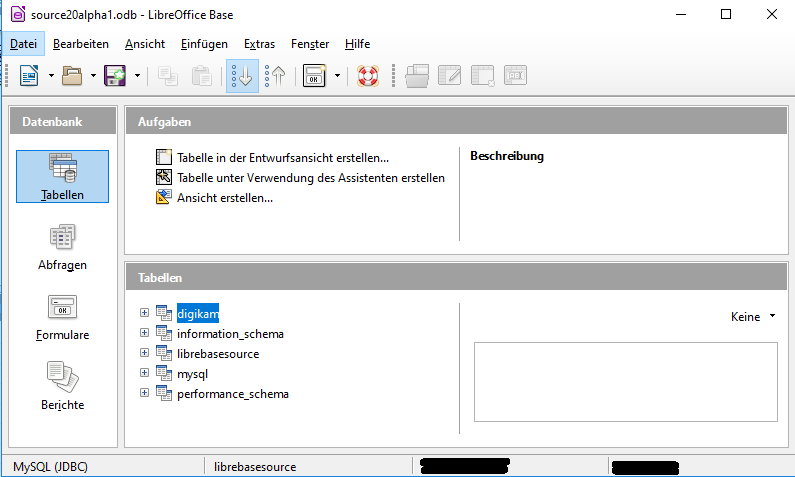Click the Open Database Object toolbar icon

pyautogui.click(x=417, y=76)
